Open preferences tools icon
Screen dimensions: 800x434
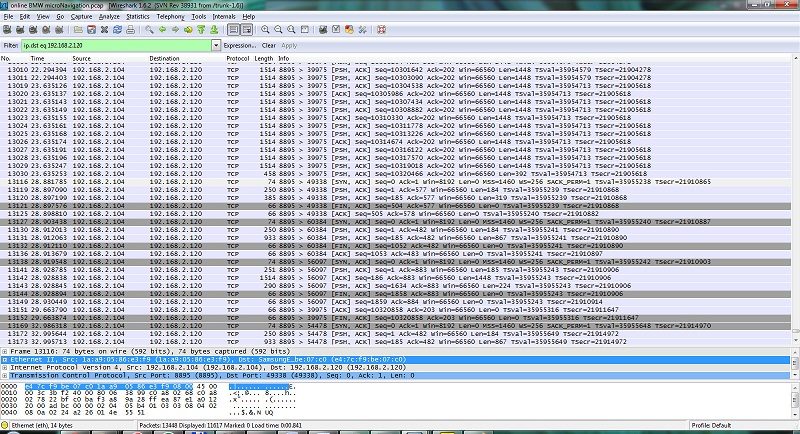click(x=363, y=30)
